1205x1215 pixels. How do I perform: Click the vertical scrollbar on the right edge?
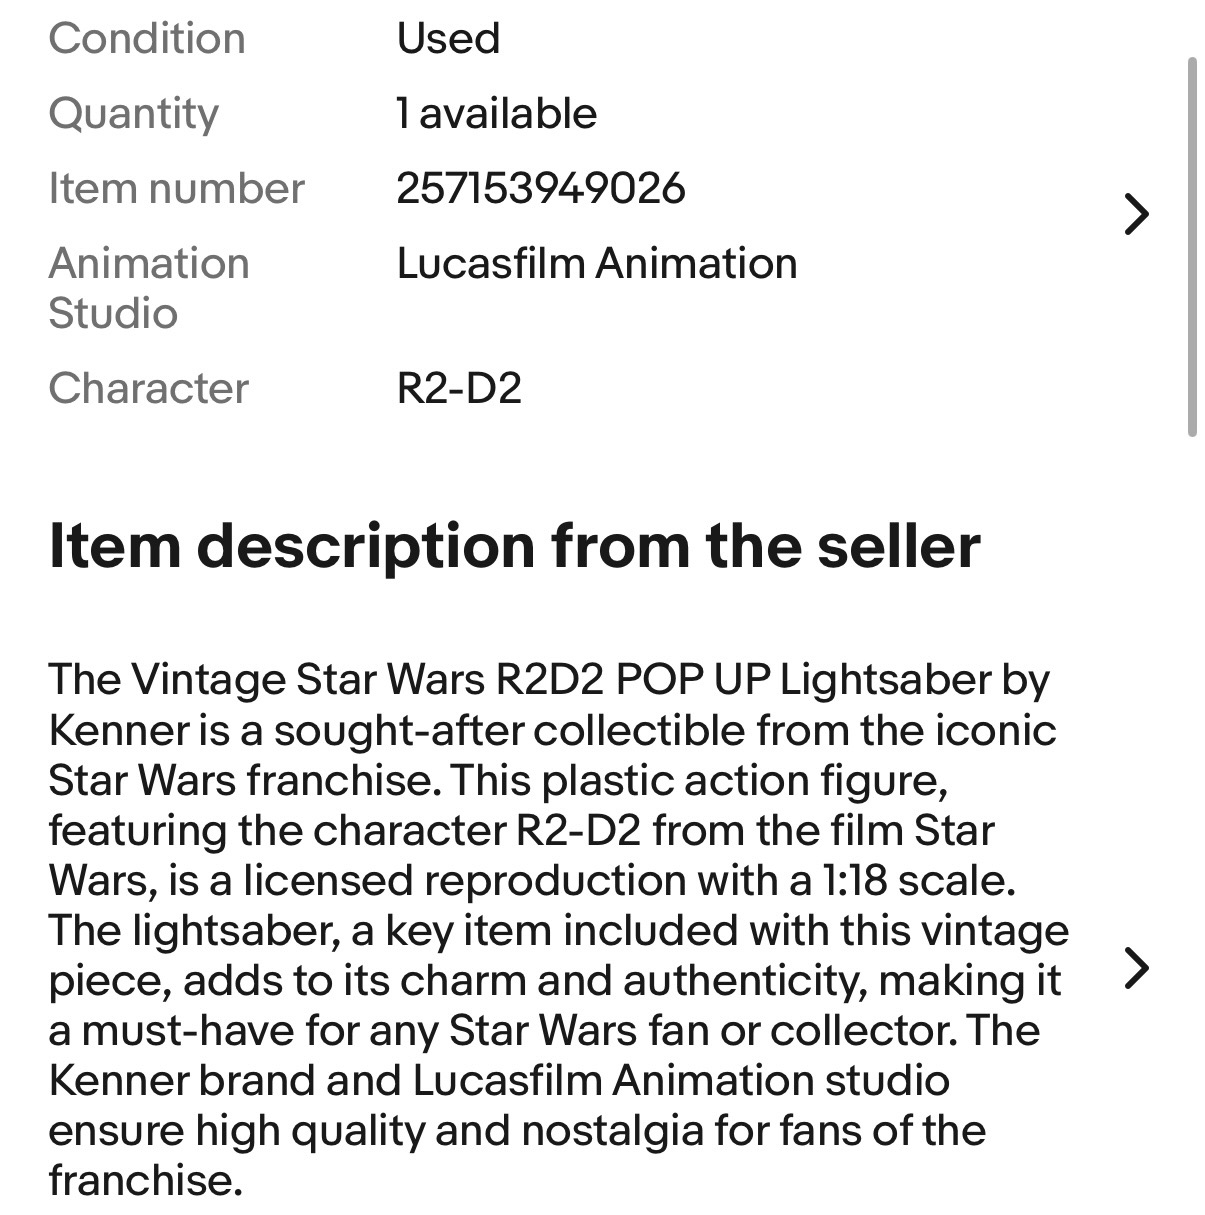point(1191,246)
